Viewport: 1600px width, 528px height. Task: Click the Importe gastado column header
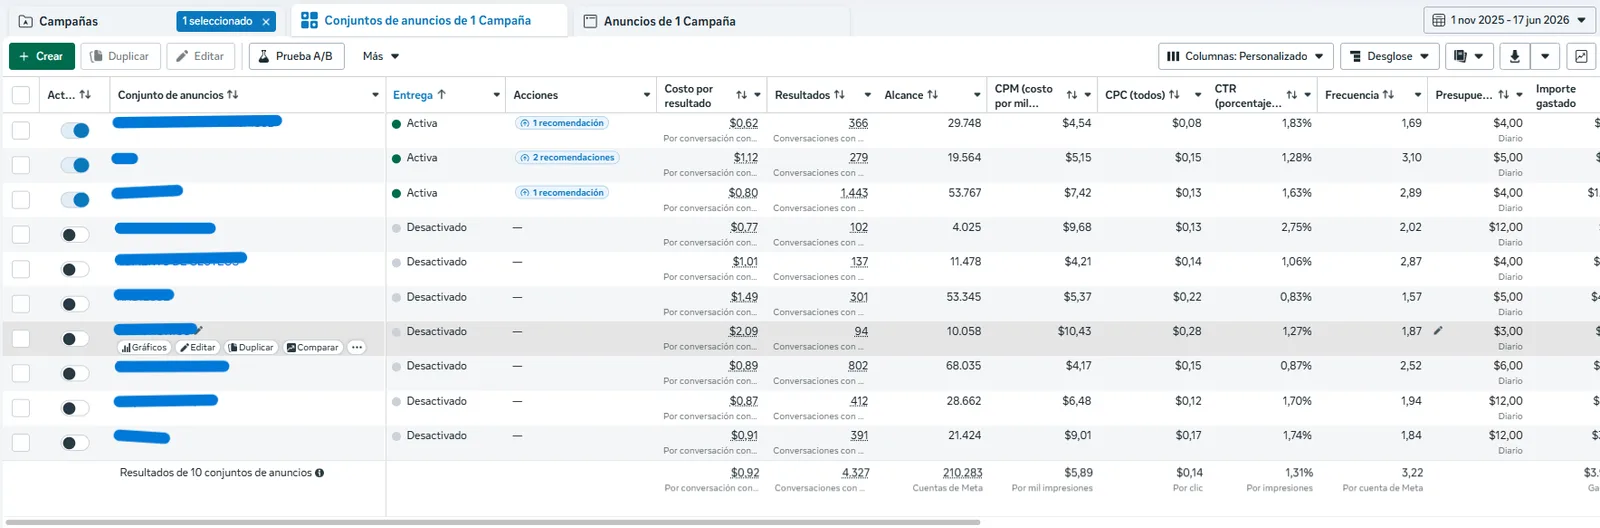tap(1556, 95)
